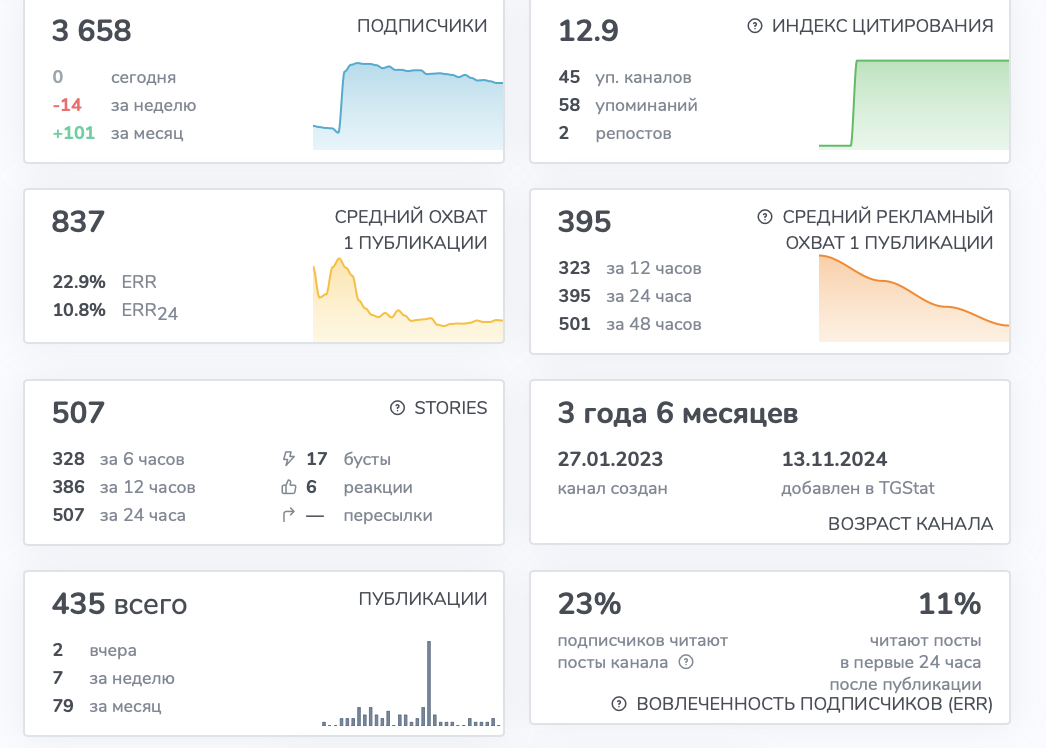Click the ВОЗРАСТ КАНАЛА label
1046x748 pixels.
[911, 524]
